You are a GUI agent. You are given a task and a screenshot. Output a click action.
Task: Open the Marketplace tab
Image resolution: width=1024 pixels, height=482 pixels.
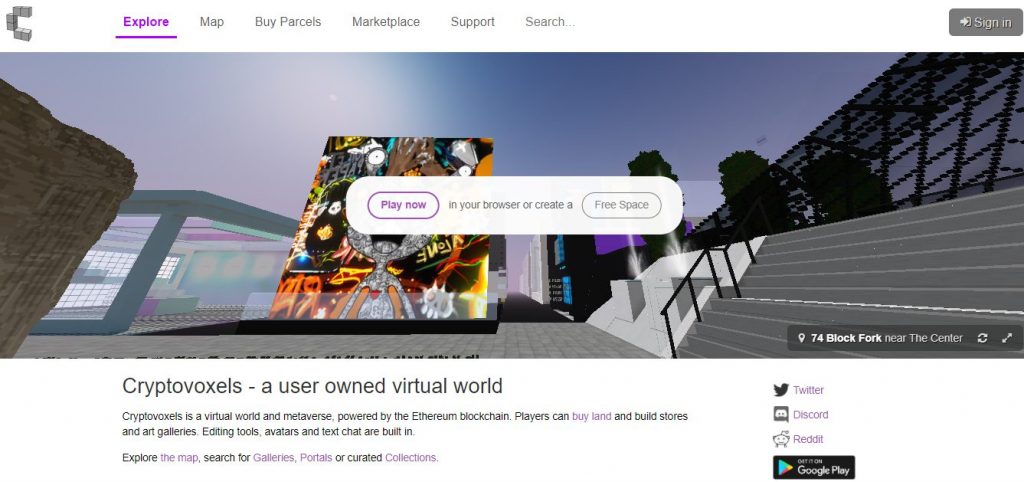tap(386, 22)
